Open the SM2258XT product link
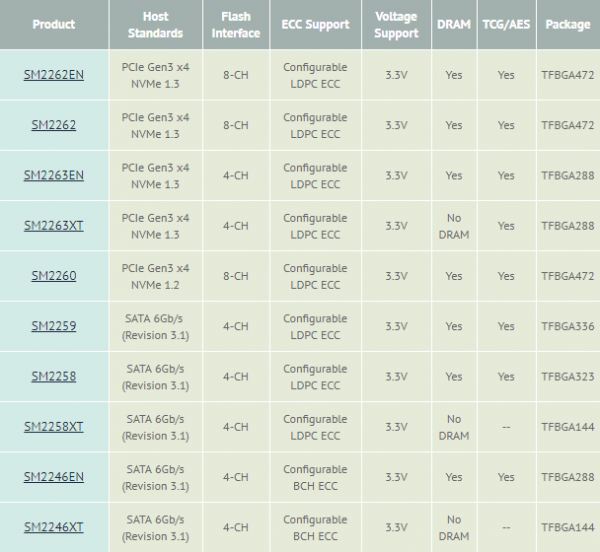Screen dimensions: 600x552 54,427
